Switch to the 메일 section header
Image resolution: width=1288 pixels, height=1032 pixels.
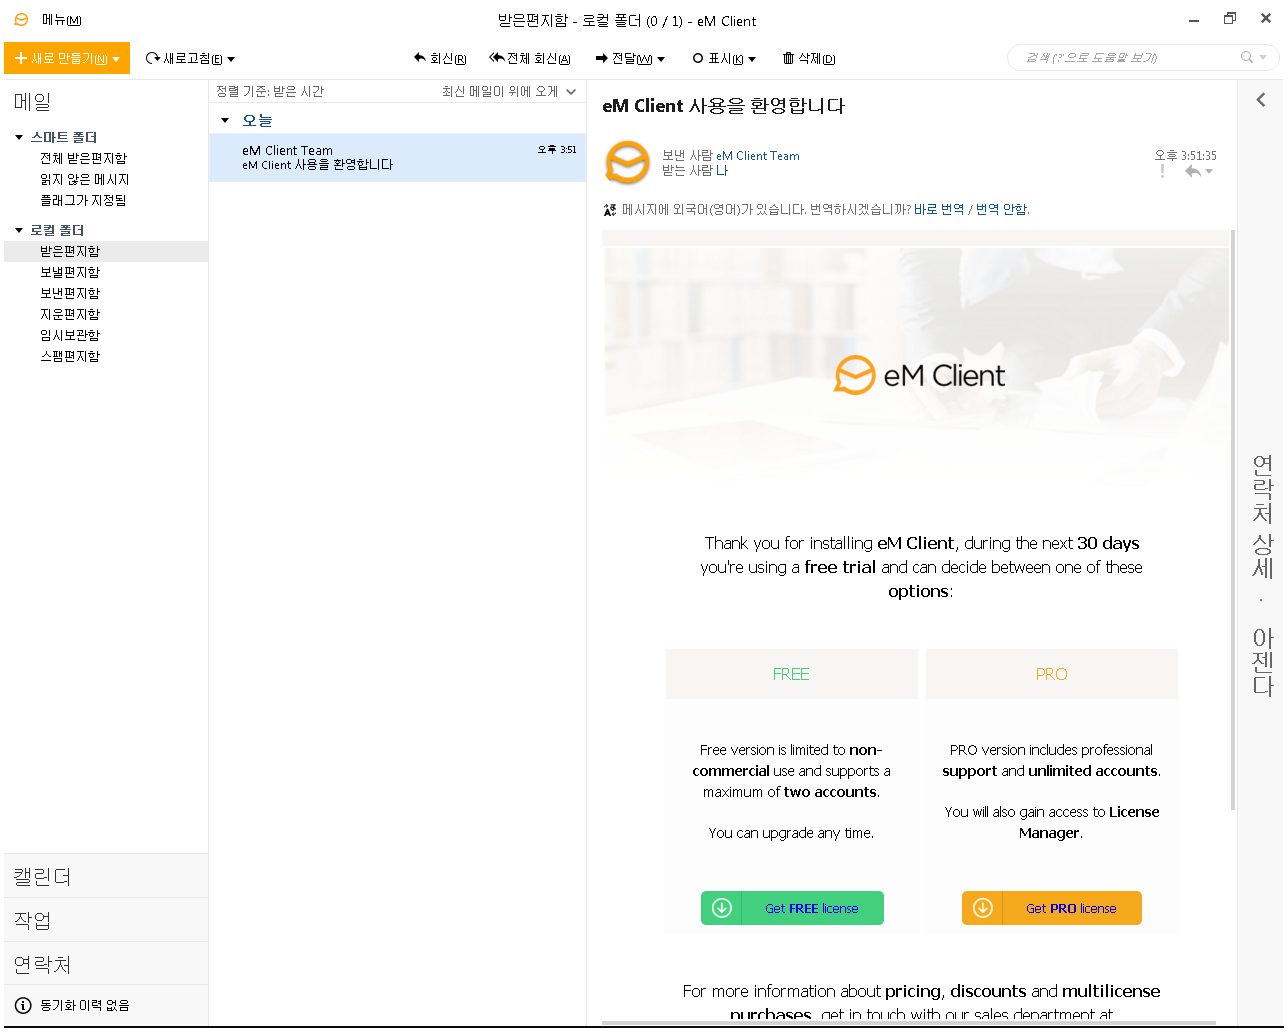[32, 102]
